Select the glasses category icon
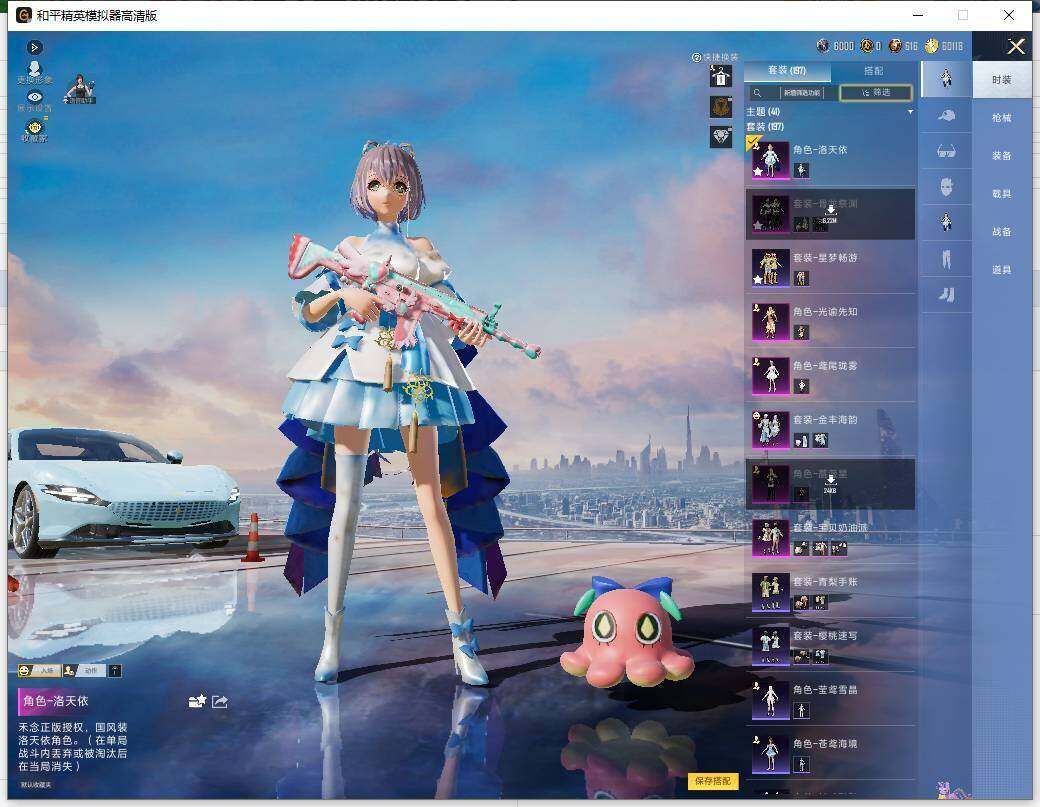 pyautogui.click(x=946, y=151)
